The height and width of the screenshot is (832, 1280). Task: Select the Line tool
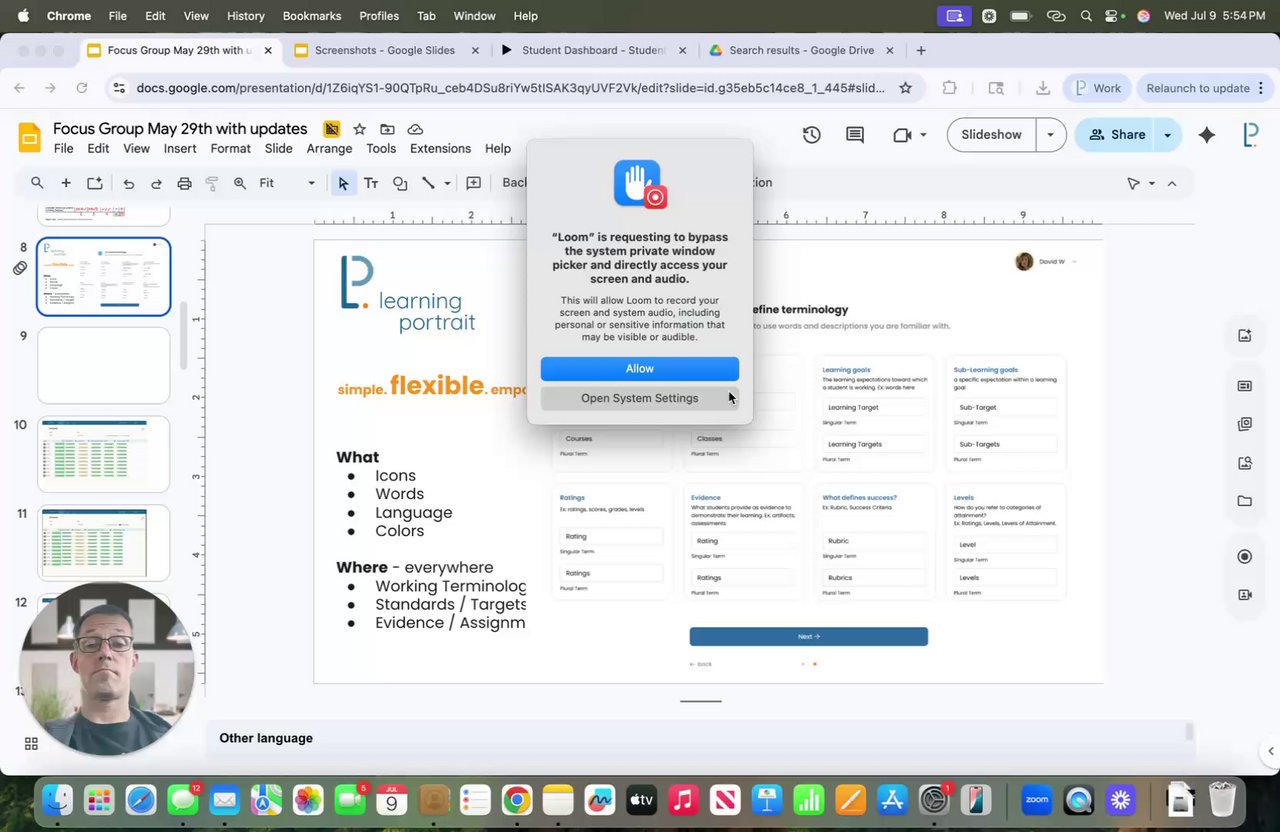click(x=428, y=183)
